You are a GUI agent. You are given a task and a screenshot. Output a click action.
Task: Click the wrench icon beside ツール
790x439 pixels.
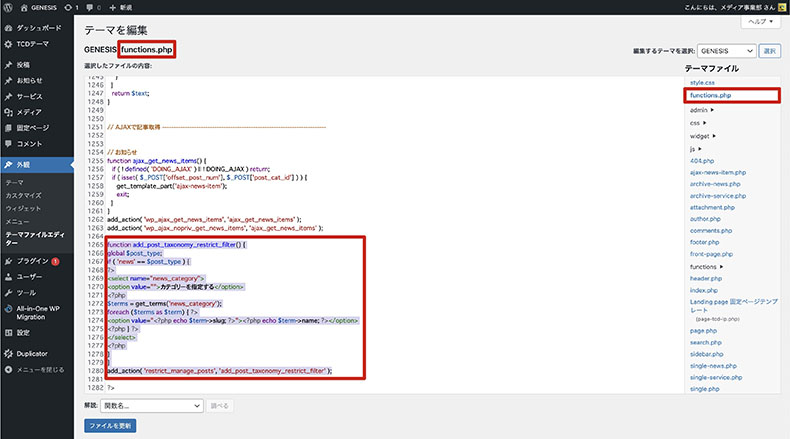pos(8,293)
